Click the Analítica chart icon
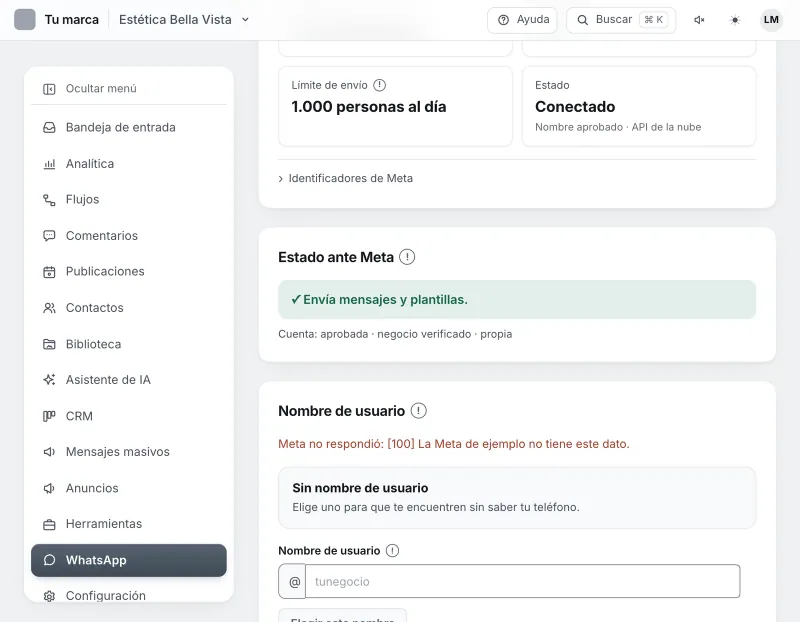 point(49,164)
